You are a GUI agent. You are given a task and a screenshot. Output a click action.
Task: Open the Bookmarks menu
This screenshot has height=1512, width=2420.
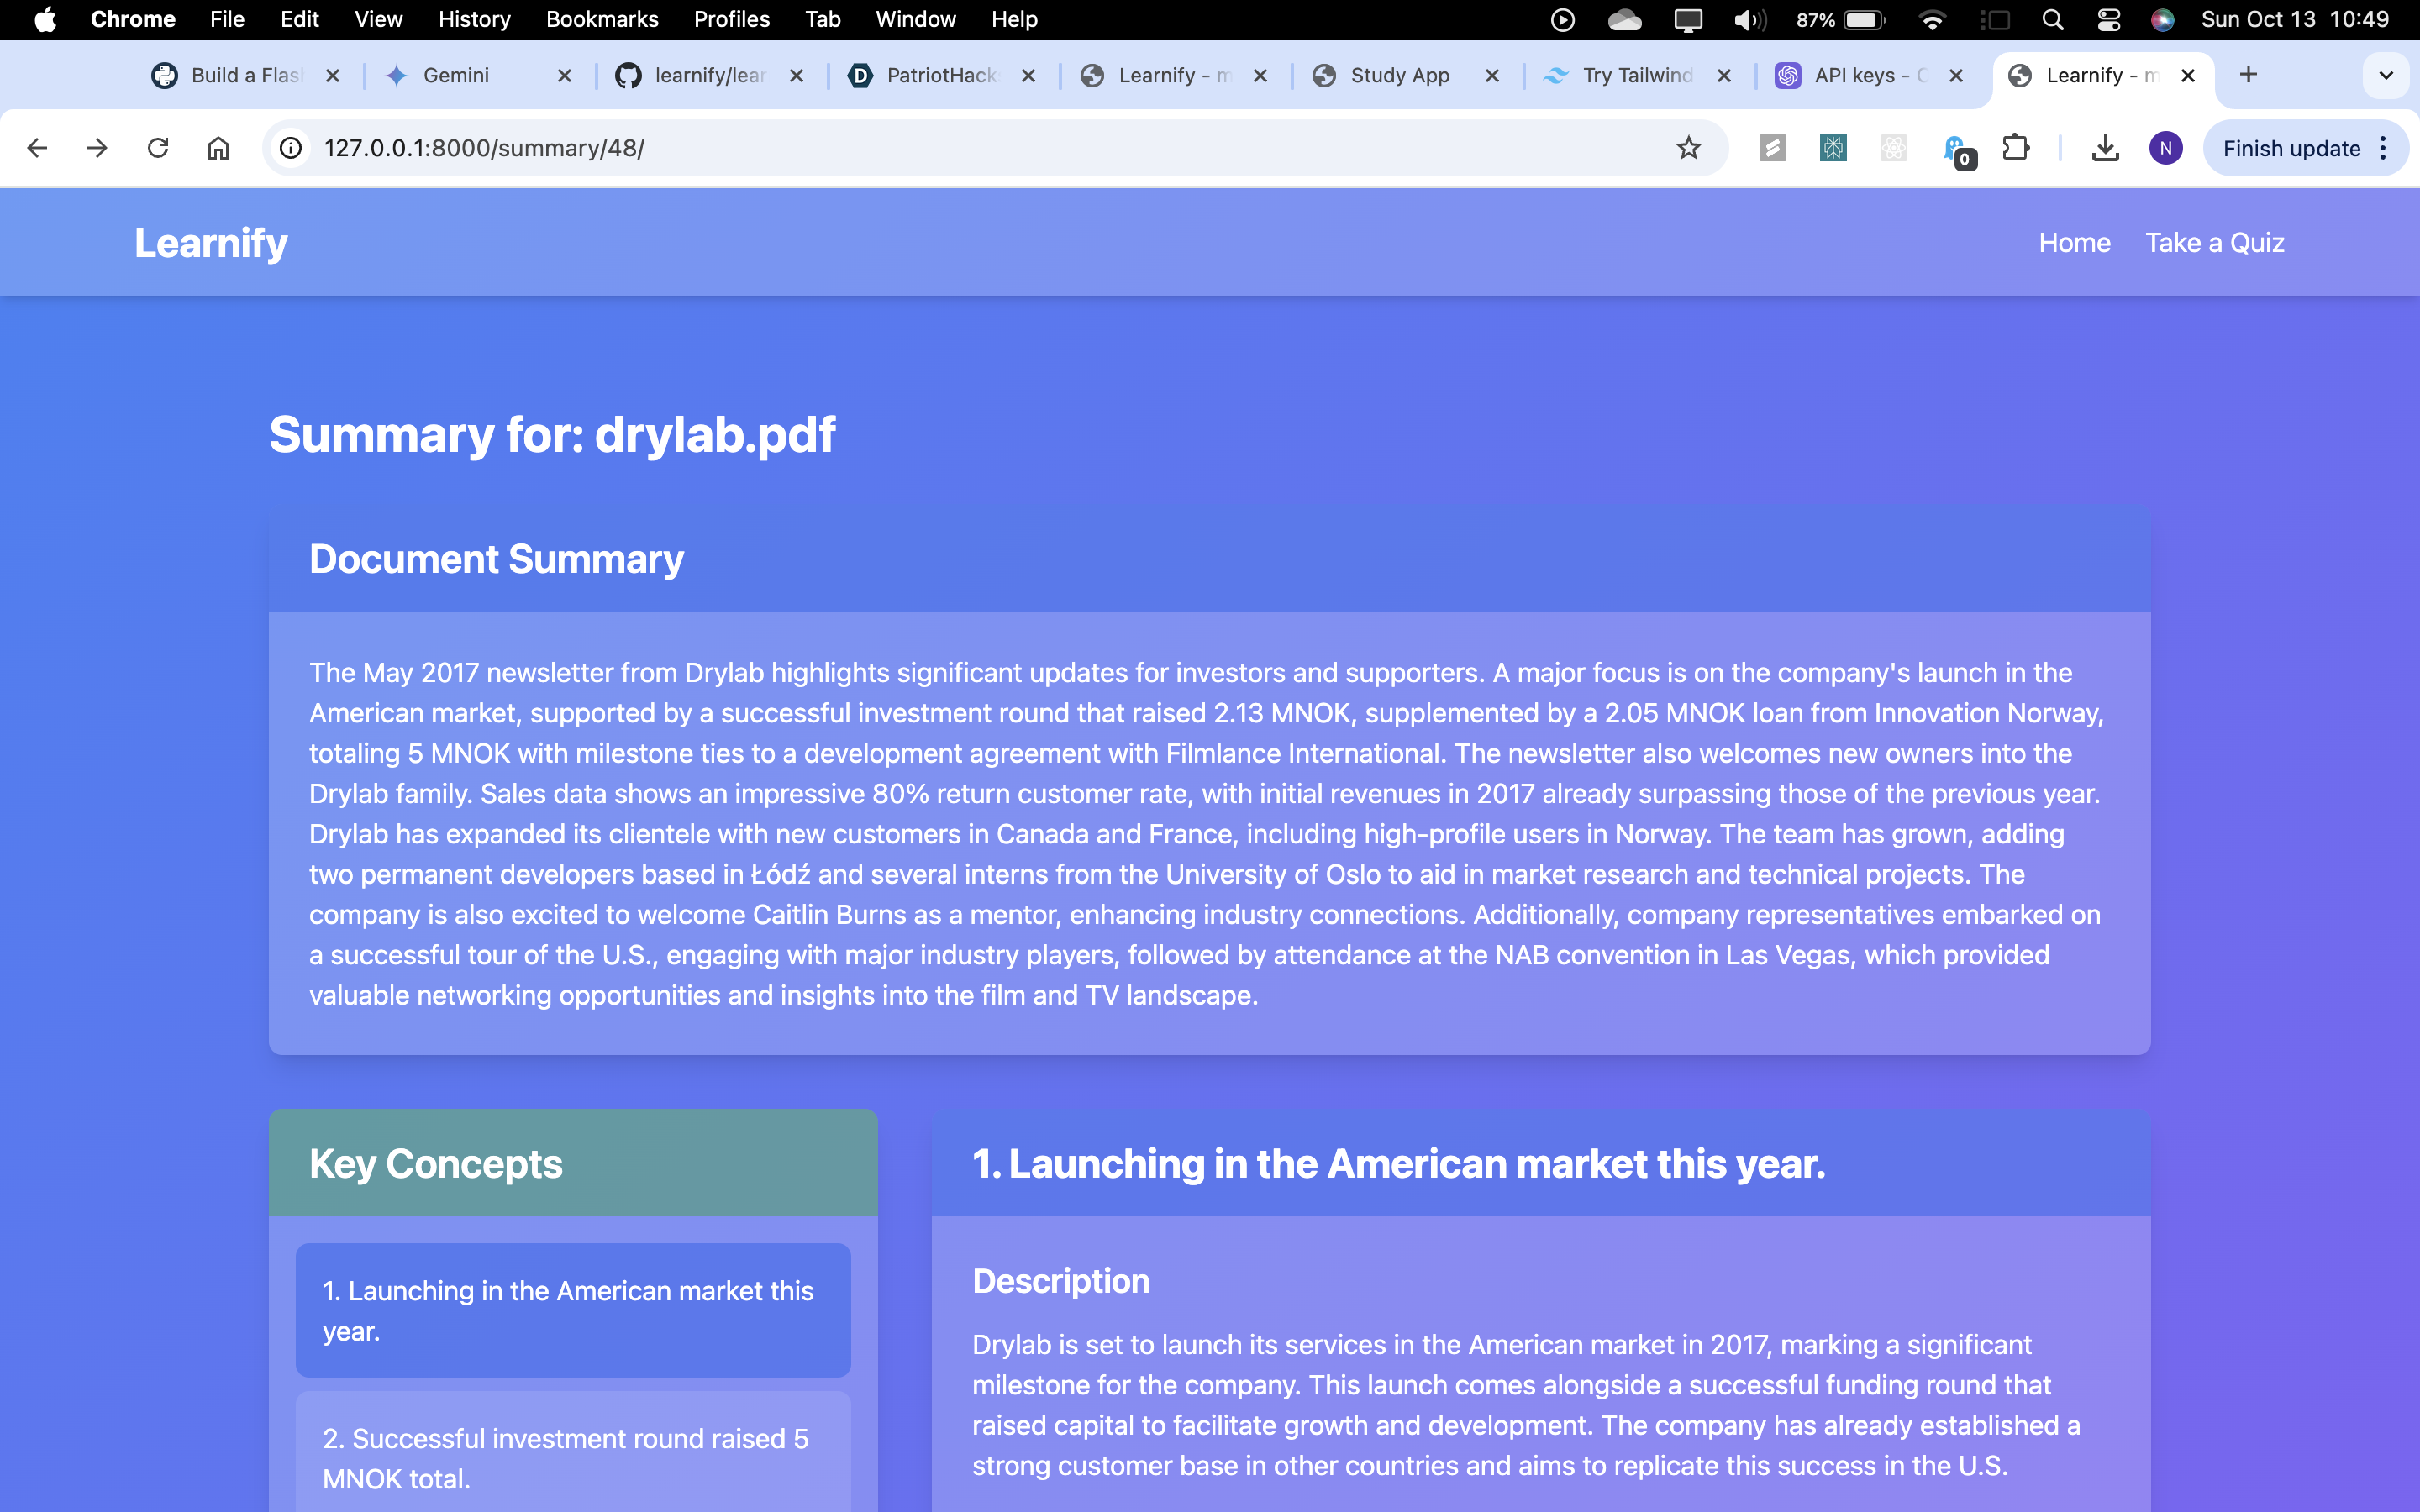[601, 20]
